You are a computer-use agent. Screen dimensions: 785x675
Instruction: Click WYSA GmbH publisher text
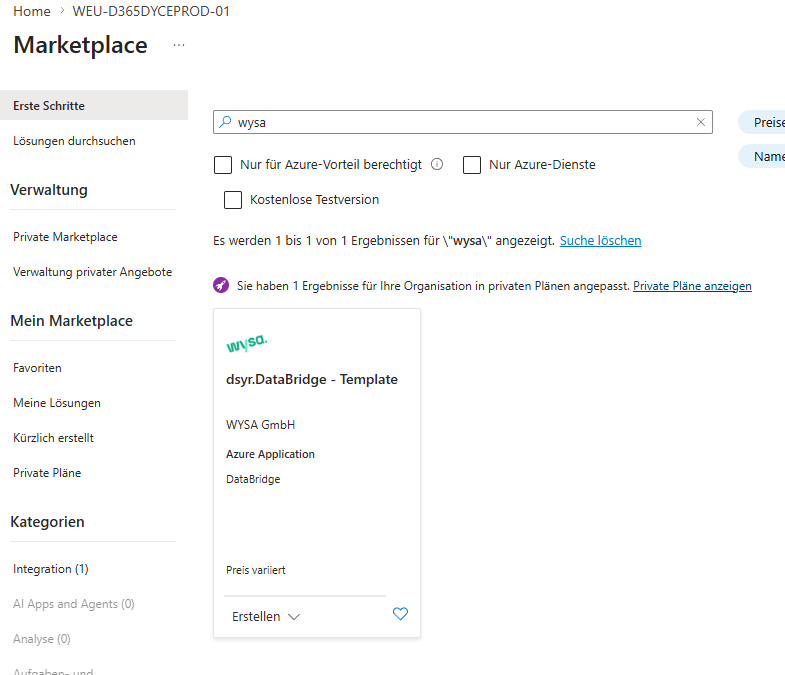tap(260, 425)
